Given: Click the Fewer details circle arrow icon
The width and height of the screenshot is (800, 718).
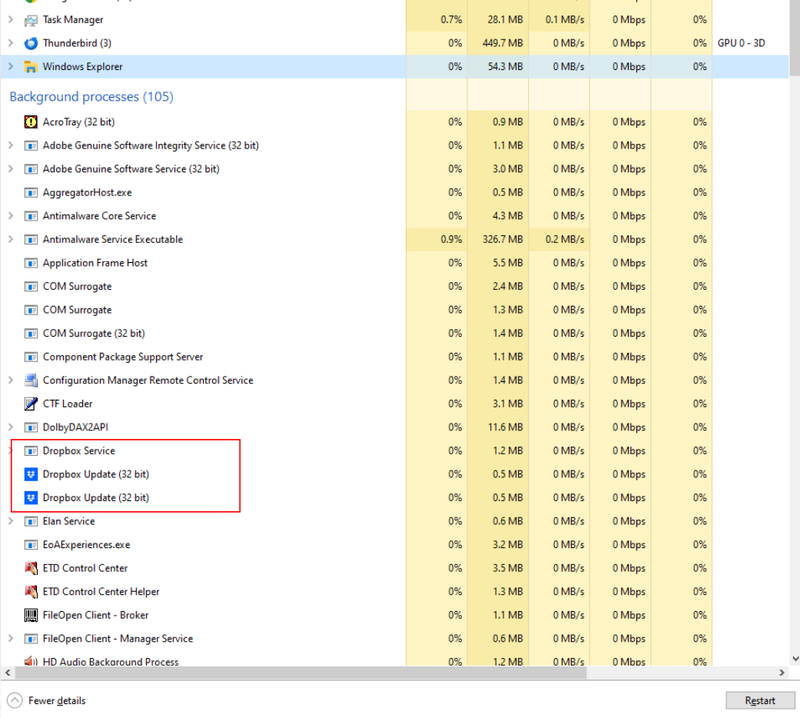Looking at the screenshot, I should pos(15,700).
